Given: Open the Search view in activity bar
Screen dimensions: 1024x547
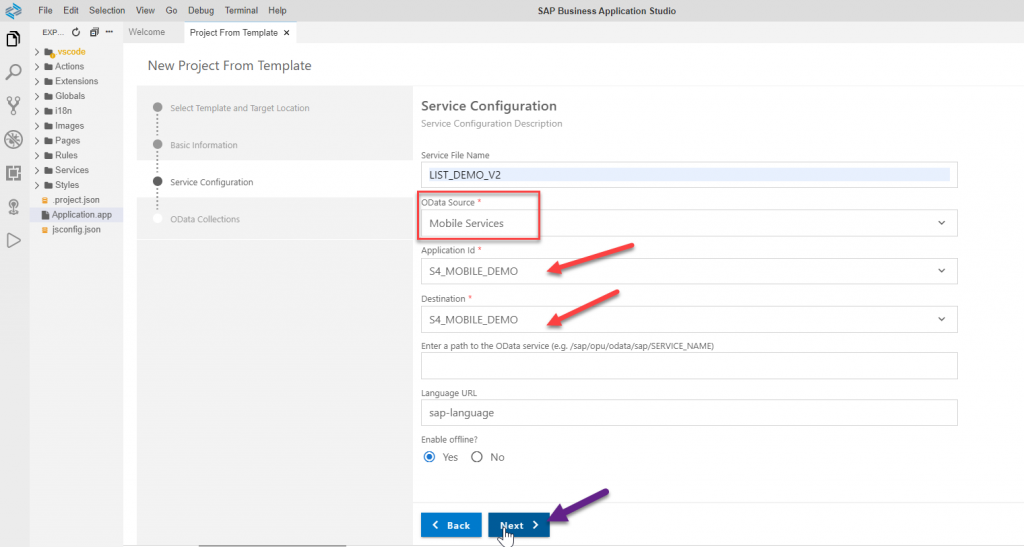Looking at the screenshot, I should [13, 72].
